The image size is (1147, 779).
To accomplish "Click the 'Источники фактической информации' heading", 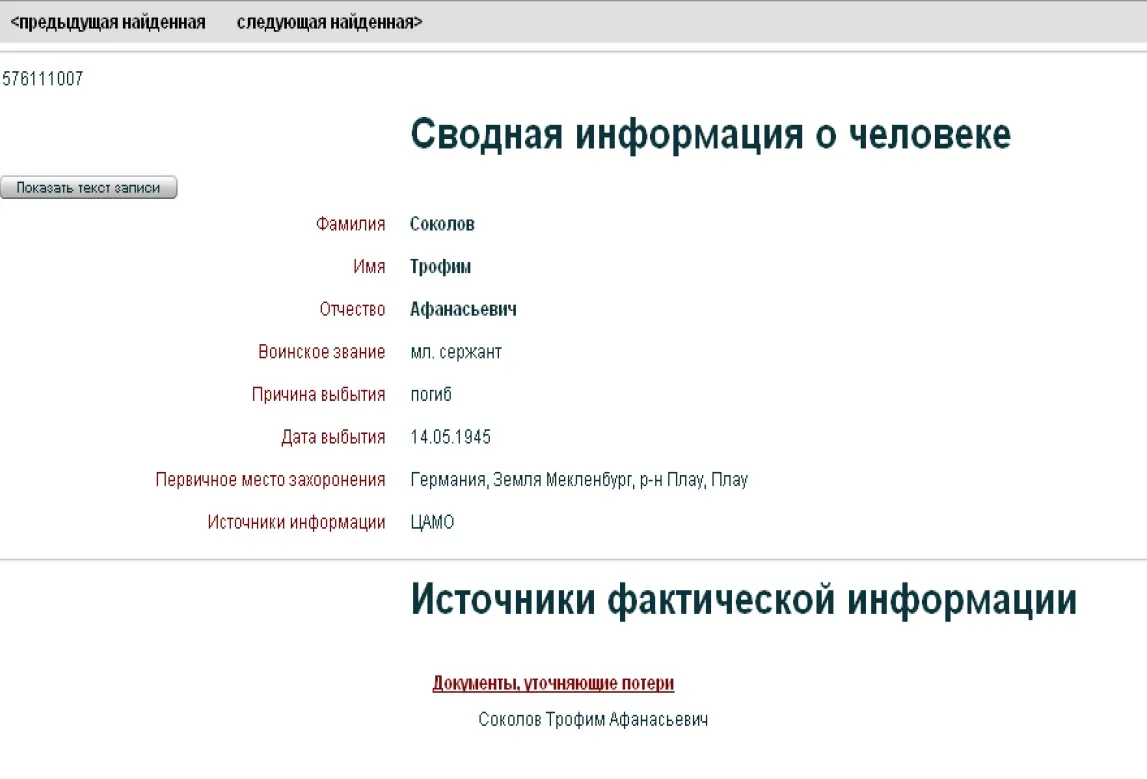I will click(x=743, y=600).
